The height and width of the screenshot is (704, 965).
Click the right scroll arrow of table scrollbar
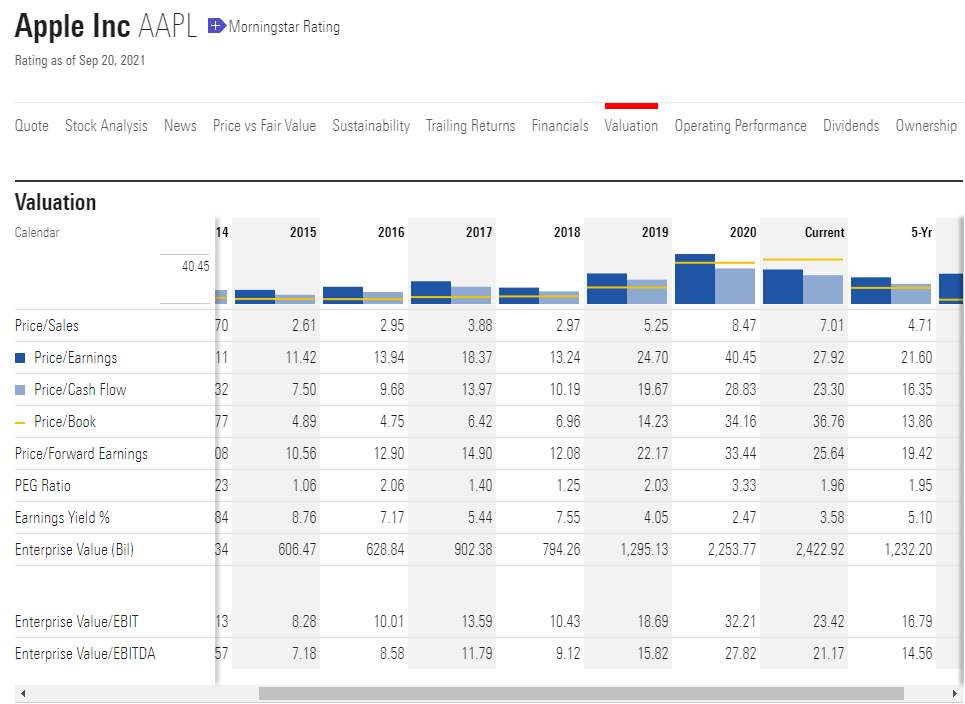click(x=954, y=693)
